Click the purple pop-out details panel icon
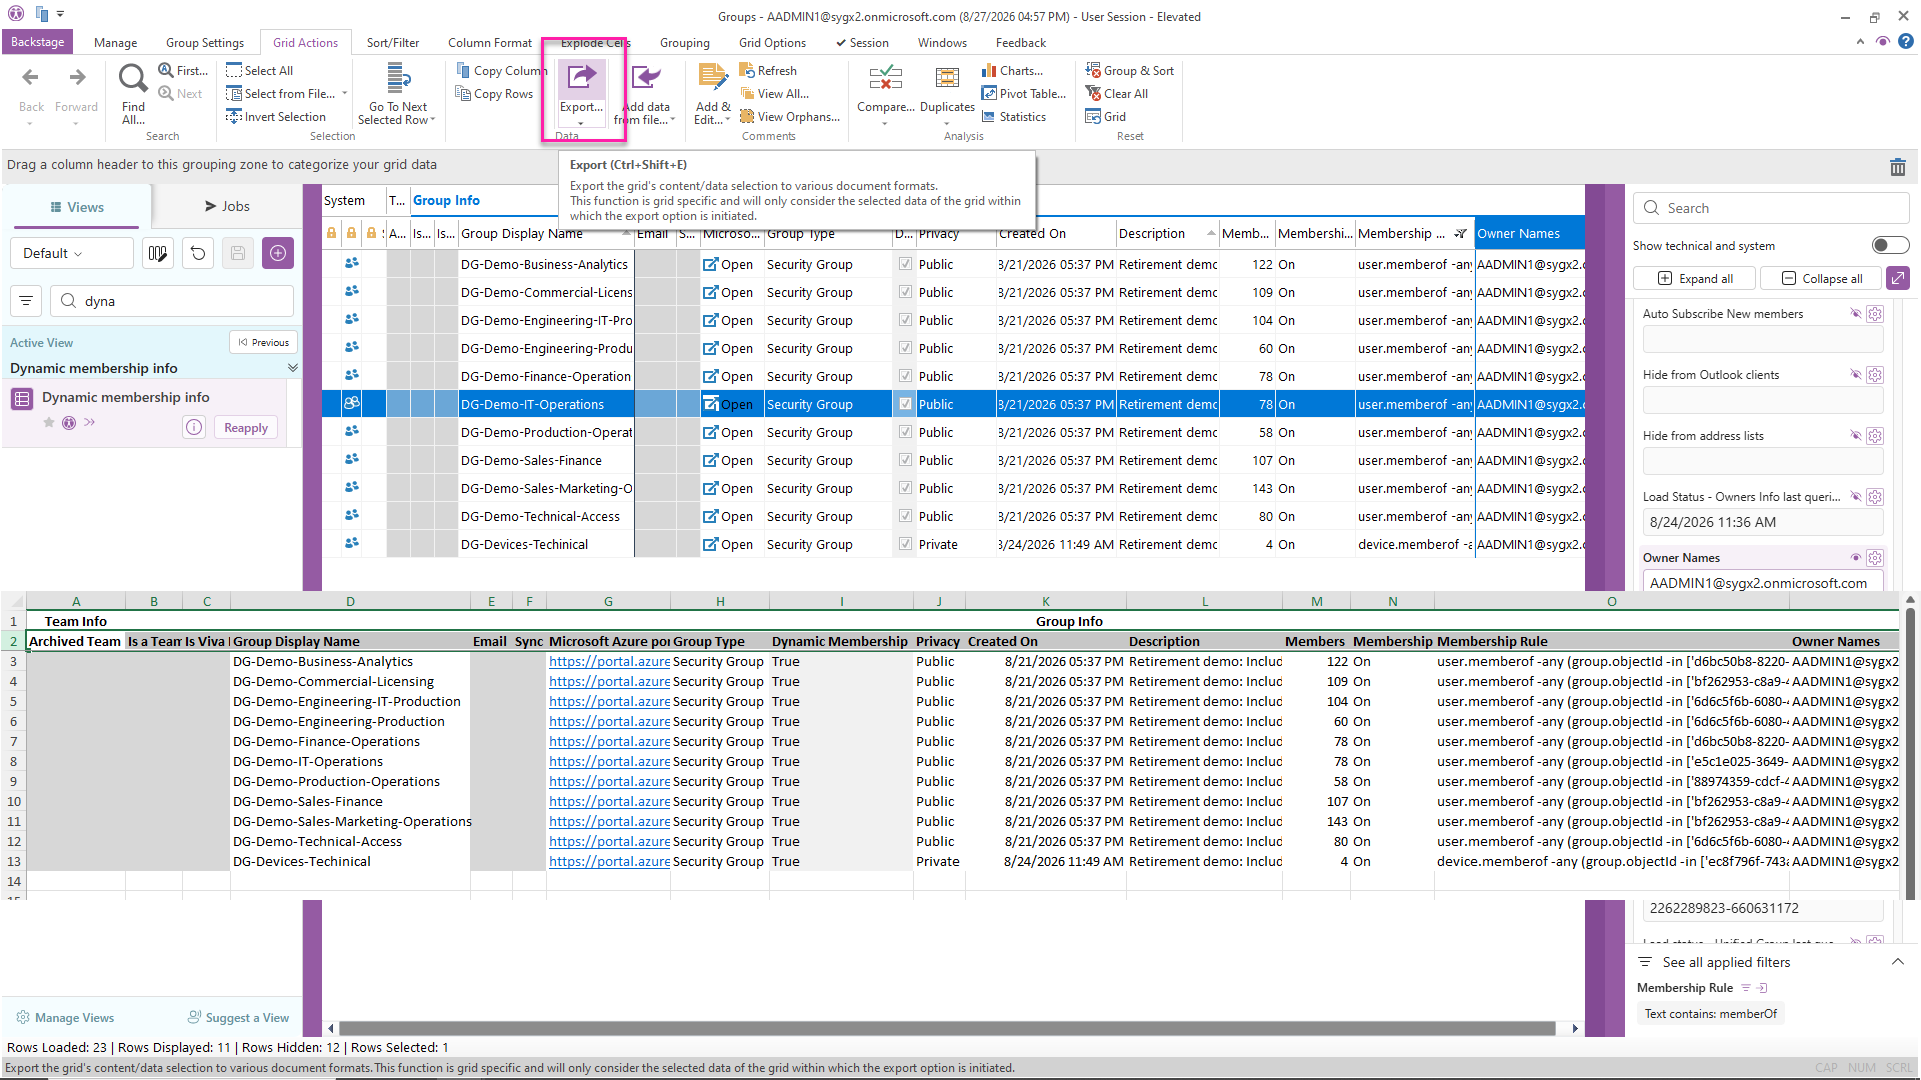The image size is (1921, 1080). (x=1898, y=278)
